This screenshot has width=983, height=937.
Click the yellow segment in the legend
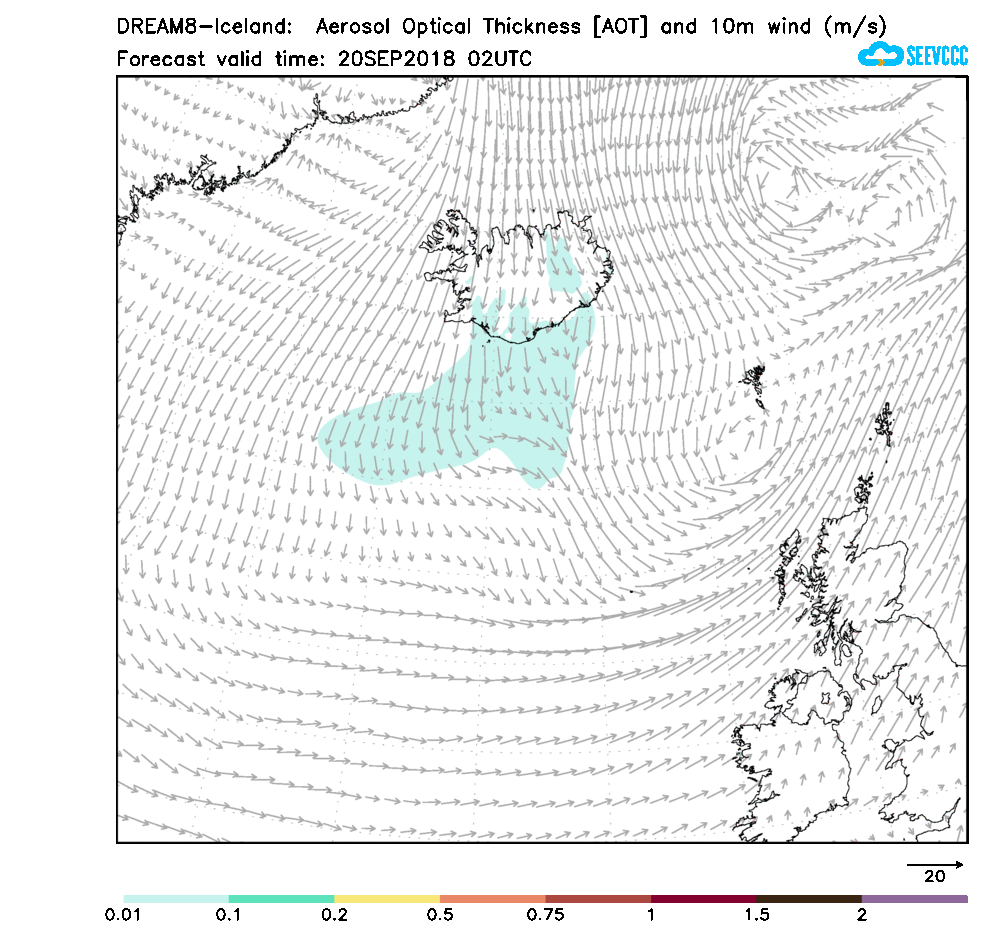[387, 899]
